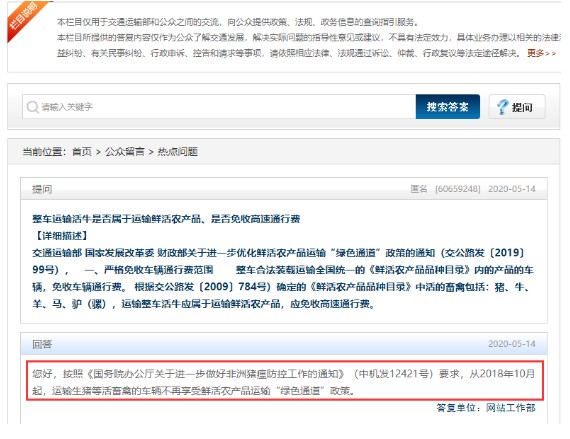Viewport: 570px width, 439px height.
Task: Open 公众留言 in breadcrumb
Action: pos(125,152)
